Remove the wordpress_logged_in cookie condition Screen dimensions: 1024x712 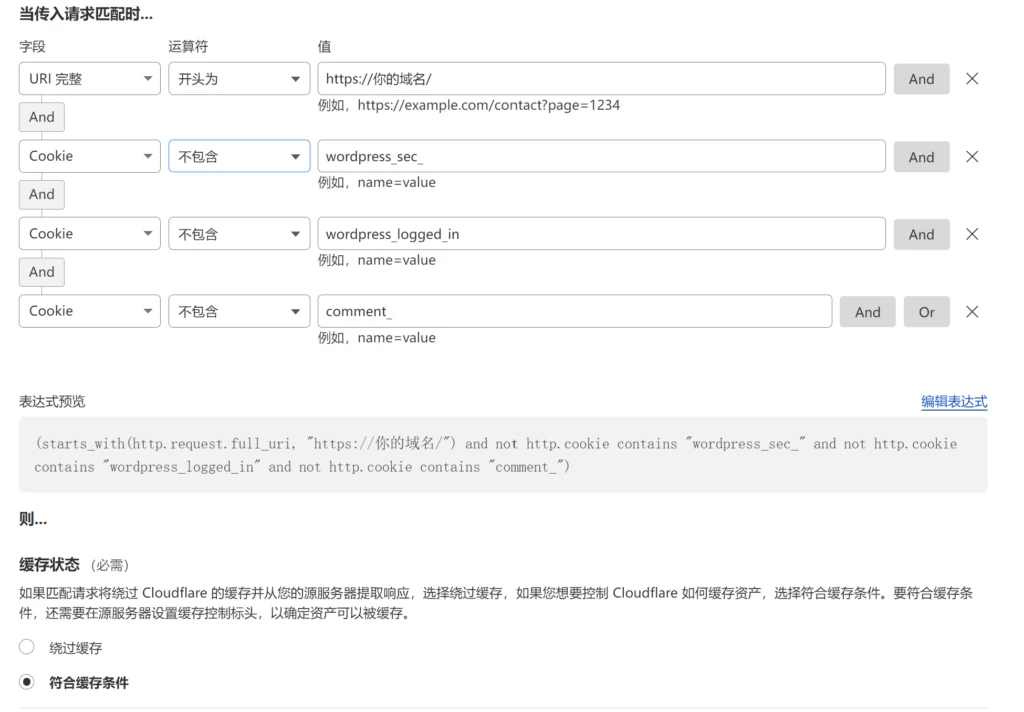pyautogui.click(x=971, y=233)
